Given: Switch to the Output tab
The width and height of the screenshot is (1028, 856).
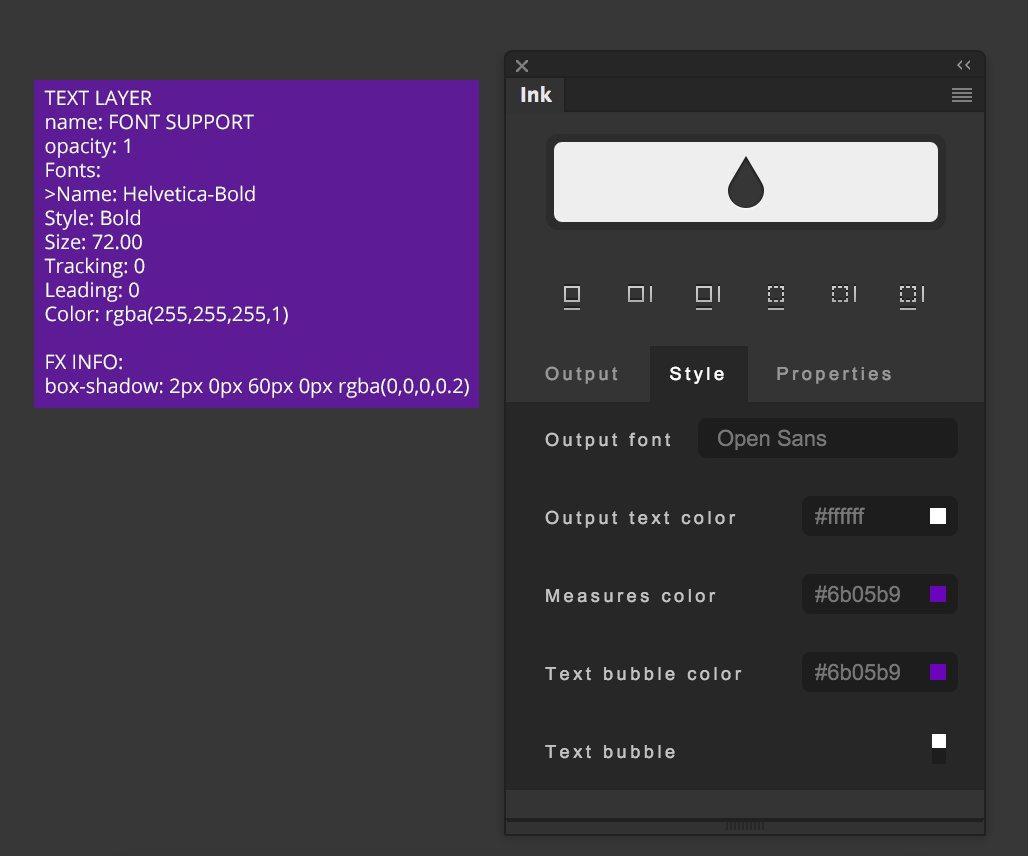Looking at the screenshot, I should tap(582, 374).
